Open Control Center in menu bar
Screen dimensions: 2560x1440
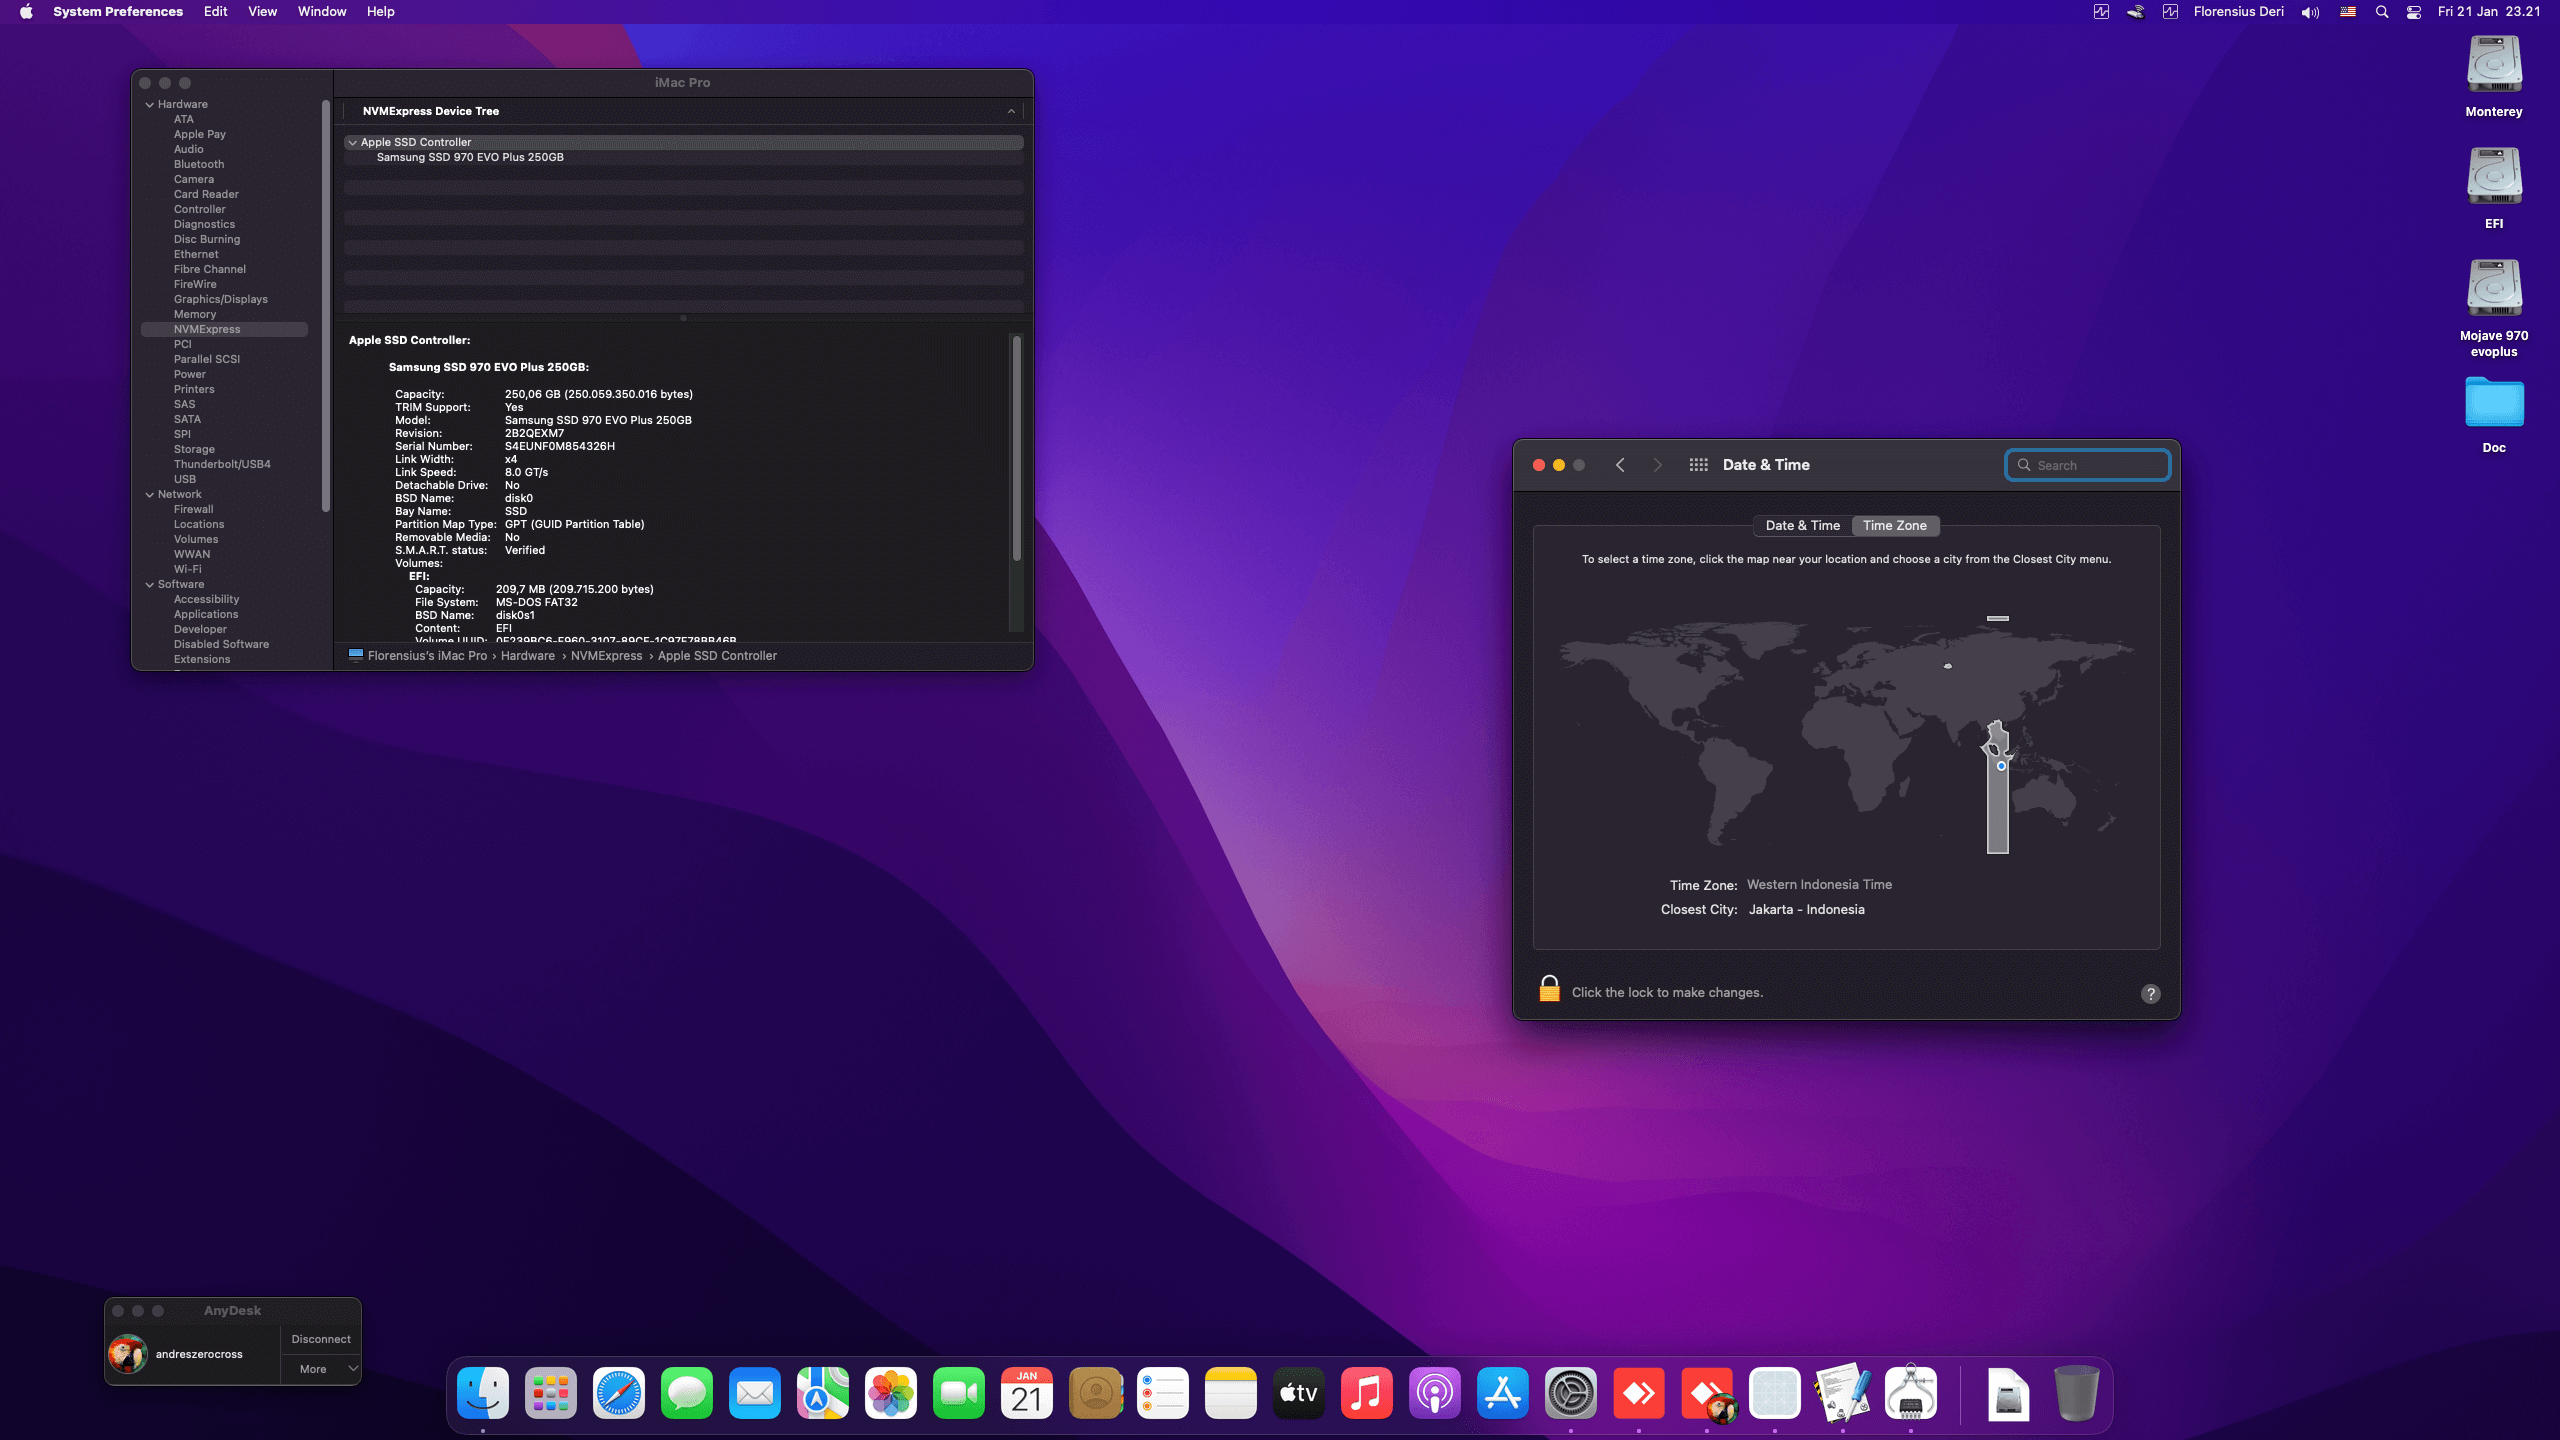2413,12
